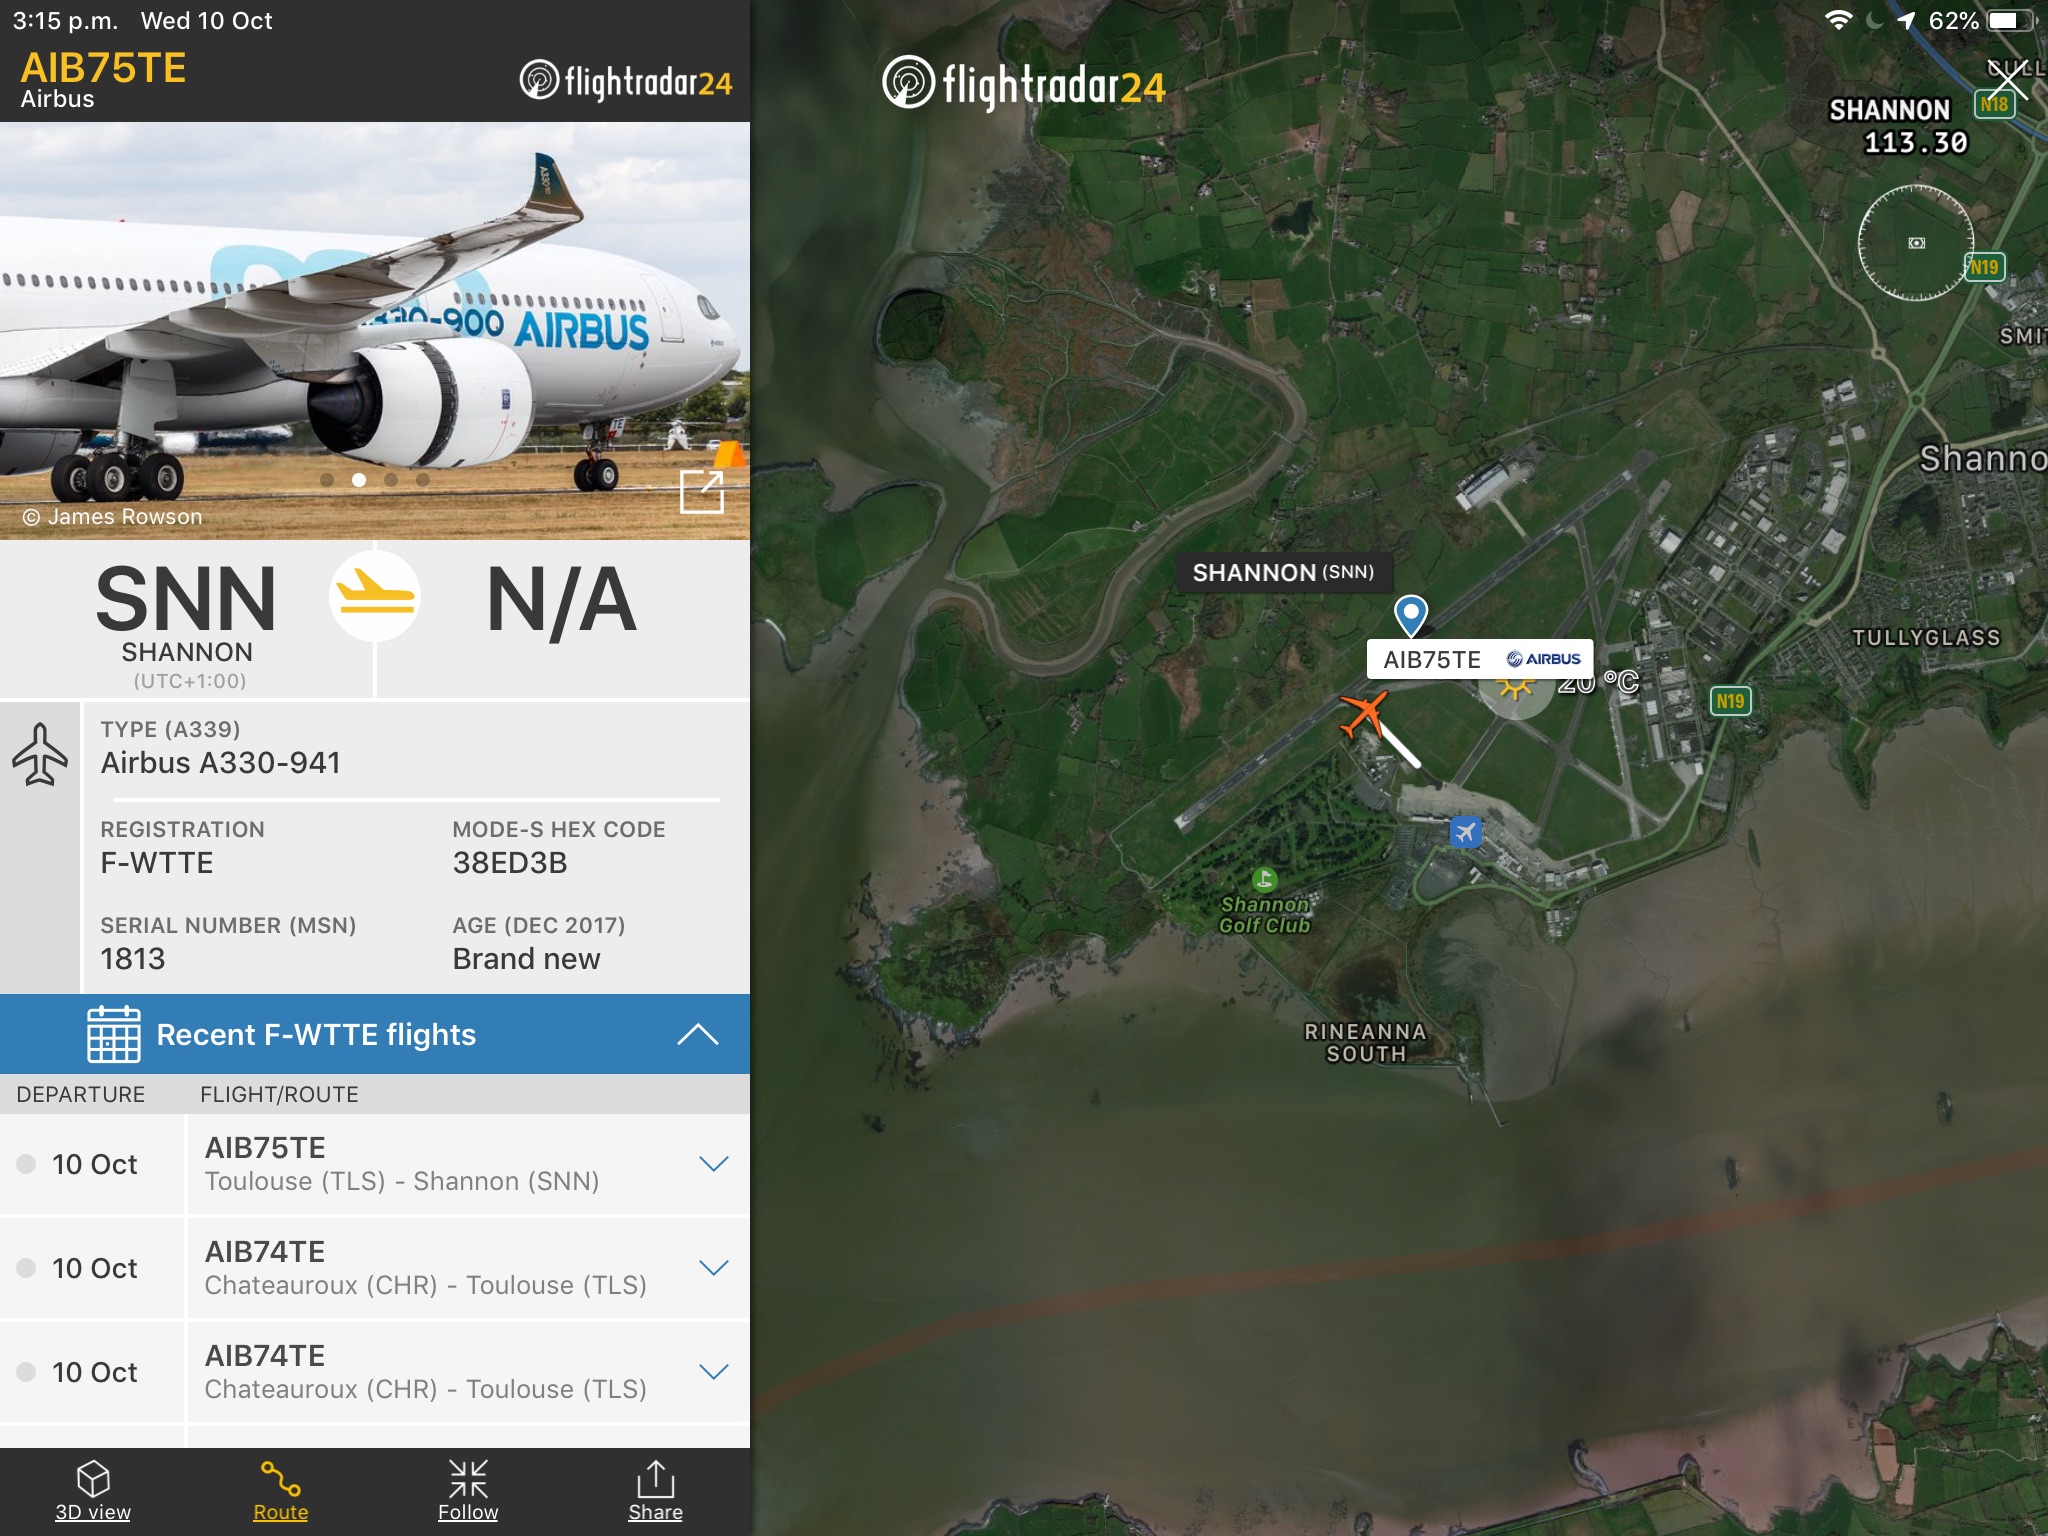Tap the AIB75TE Airbus map label
2048x1536 pixels.
1480,659
